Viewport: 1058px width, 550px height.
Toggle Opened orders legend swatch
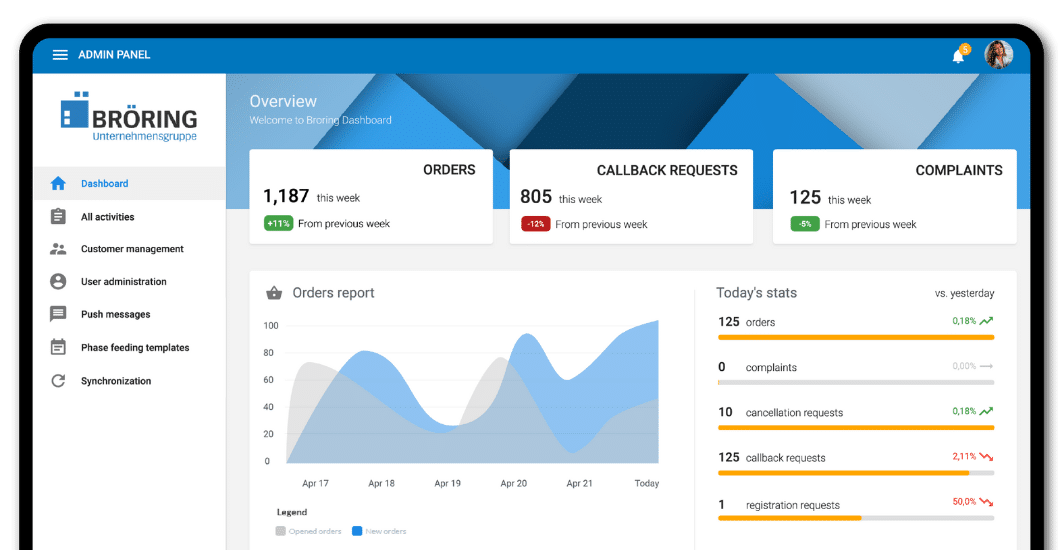pyautogui.click(x=281, y=531)
